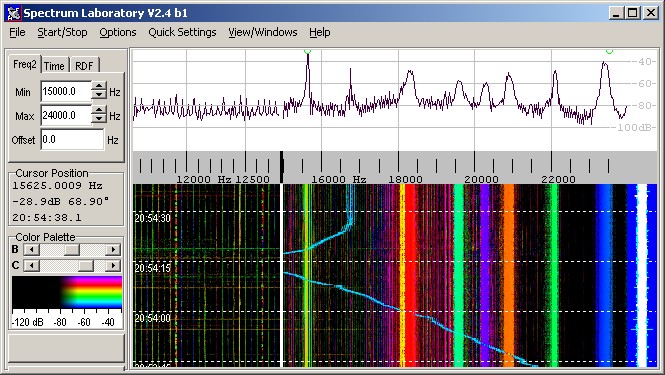Image resolution: width=665 pixels, height=375 pixels.
Task: Decrease Min frequency with down spinner arrow
Action: (99, 95)
